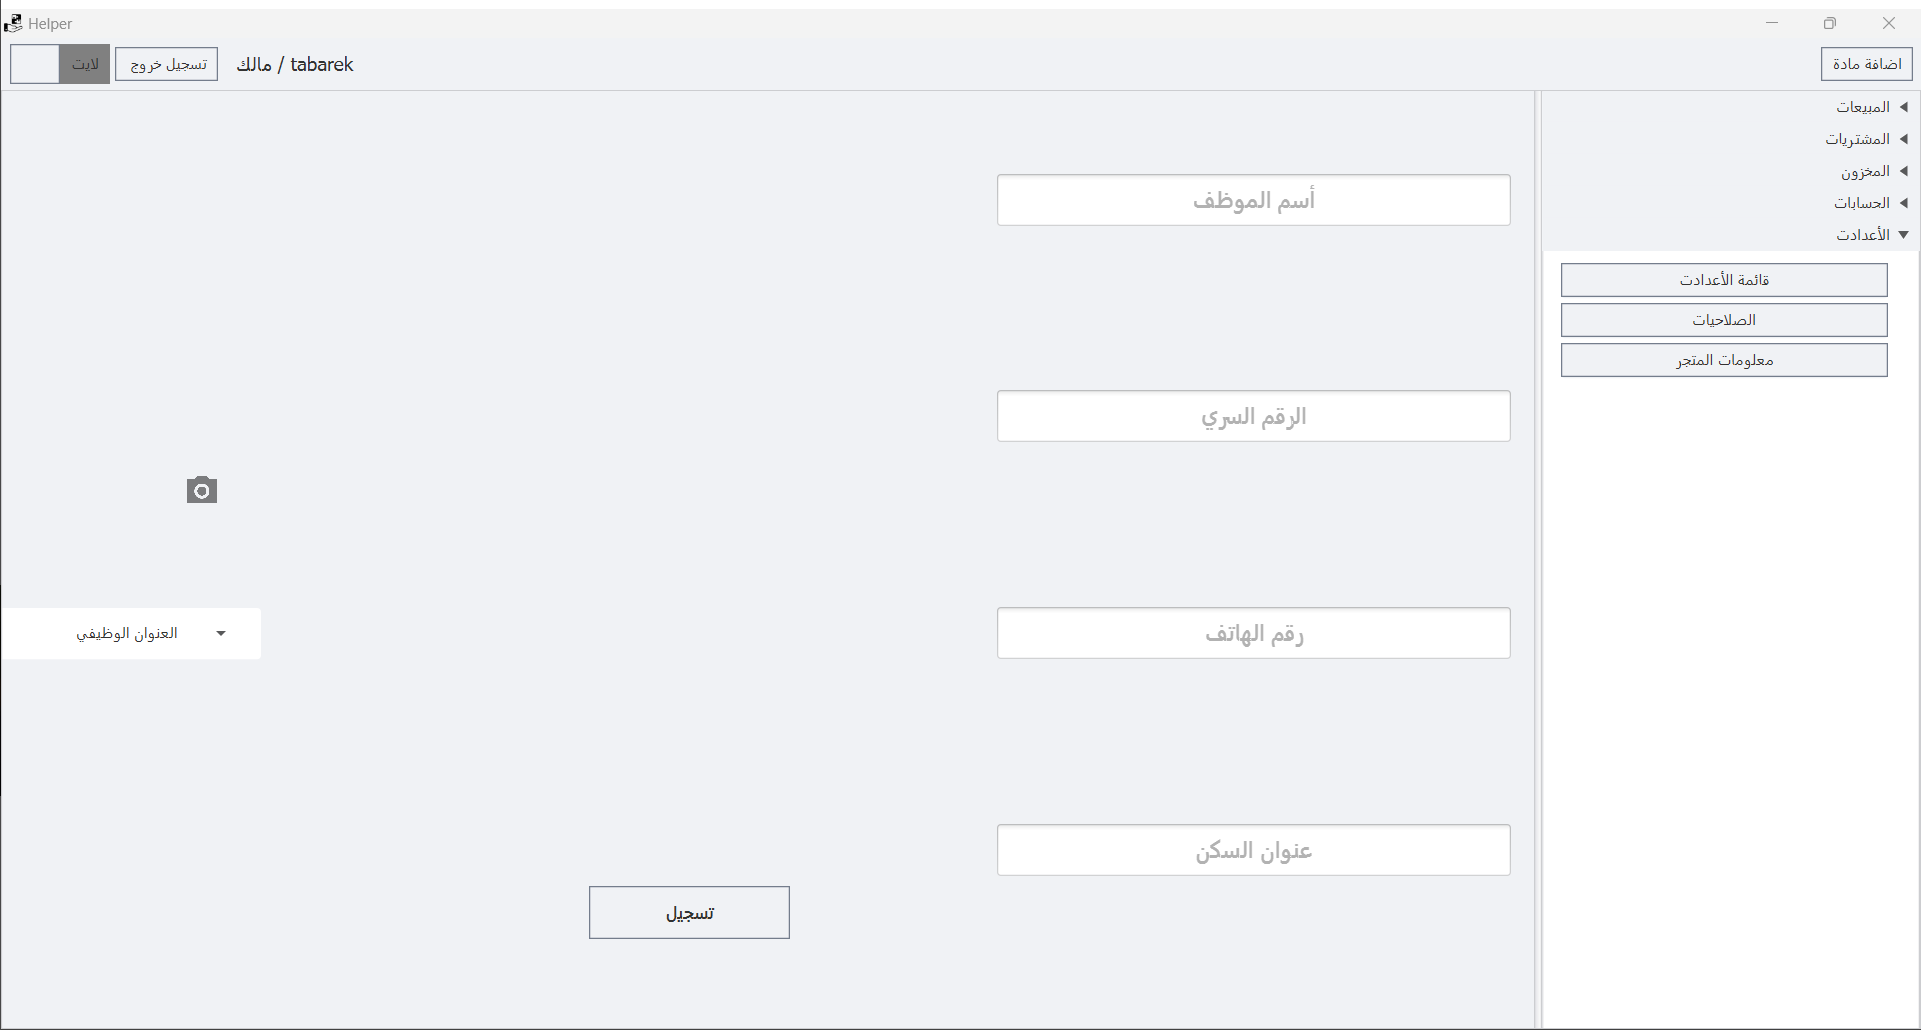Click the تسجيل خروج button

(x=167, y=64)
